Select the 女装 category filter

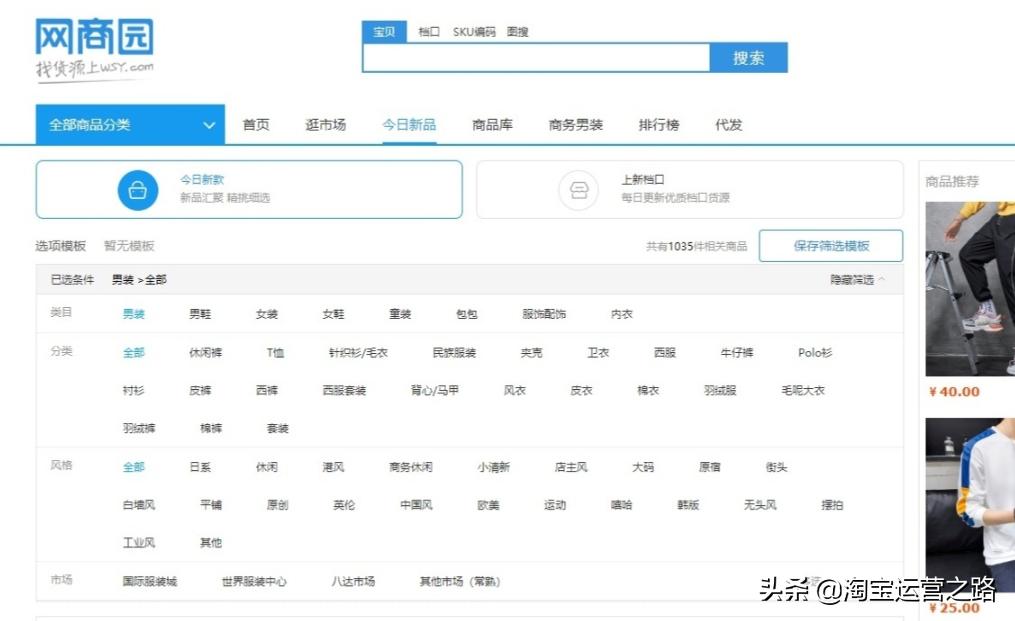click(266, 313)
